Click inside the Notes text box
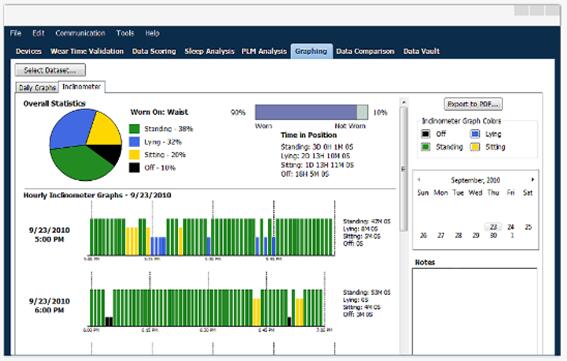 474,311
